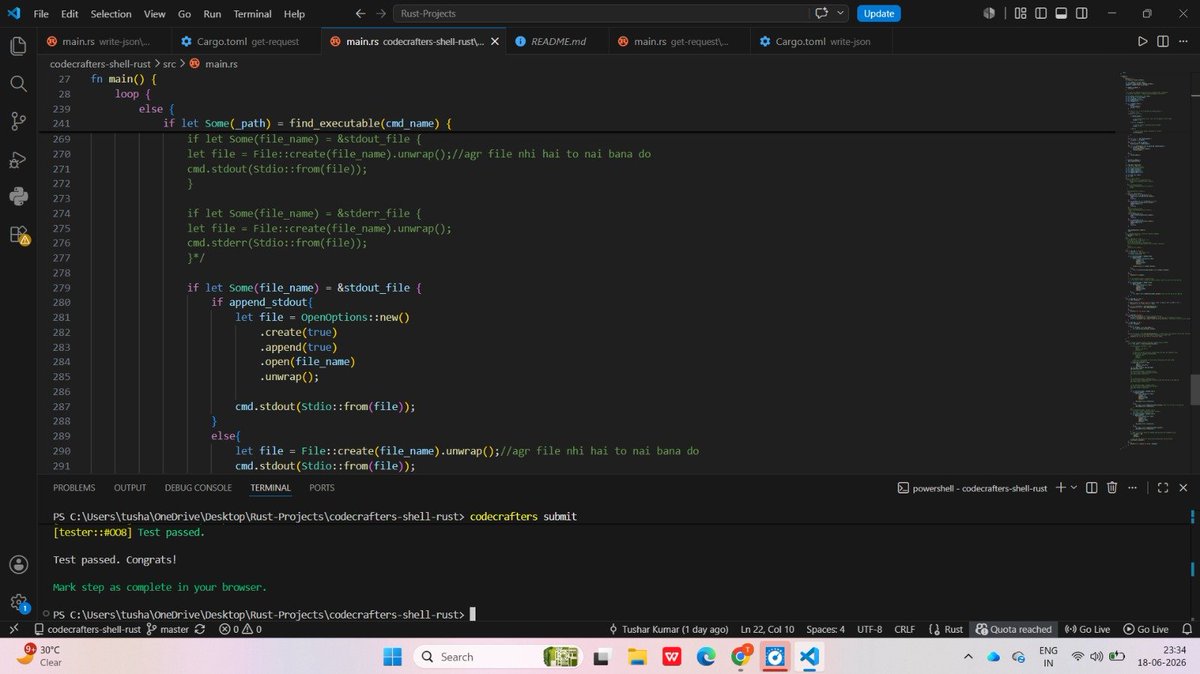Open editor More Actions ellipsis
The height and width of the screenshot is (674, 1200).
pyautogui.click(x=1184, y=42)
